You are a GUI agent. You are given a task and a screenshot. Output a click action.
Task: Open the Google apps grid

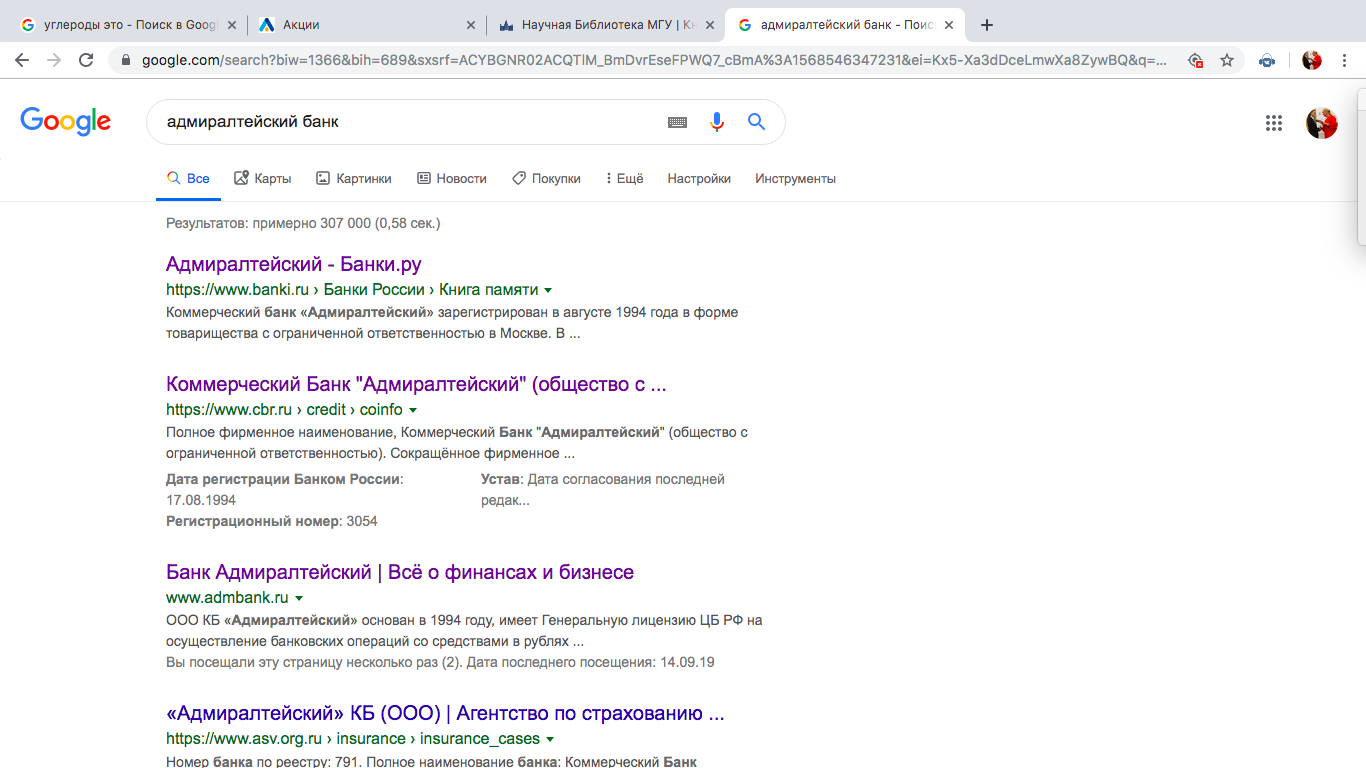coord(1273,123)
